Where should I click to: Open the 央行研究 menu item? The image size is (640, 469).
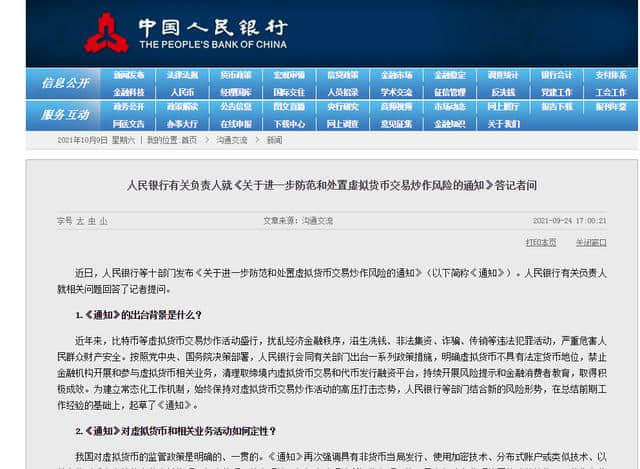[x=342, y=107]
